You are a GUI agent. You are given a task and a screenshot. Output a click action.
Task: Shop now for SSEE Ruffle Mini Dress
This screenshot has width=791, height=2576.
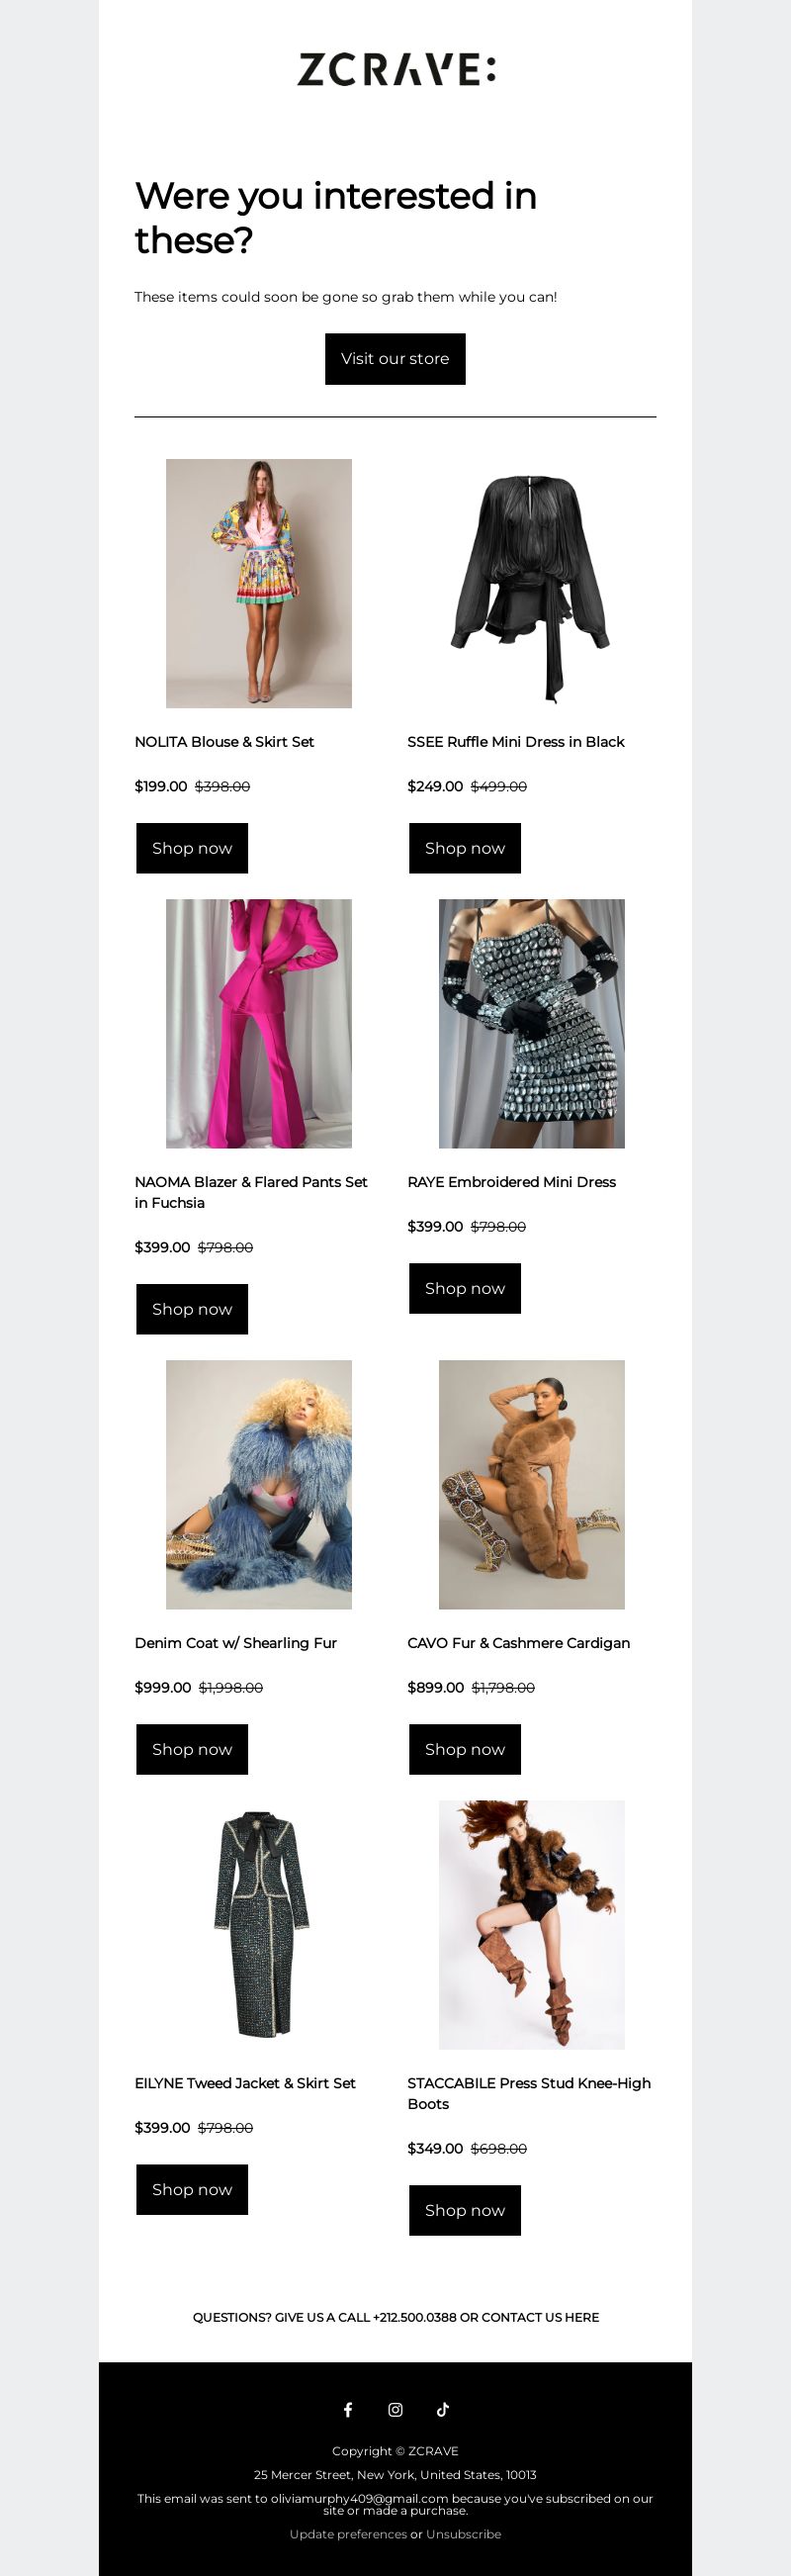pos(465,848)
